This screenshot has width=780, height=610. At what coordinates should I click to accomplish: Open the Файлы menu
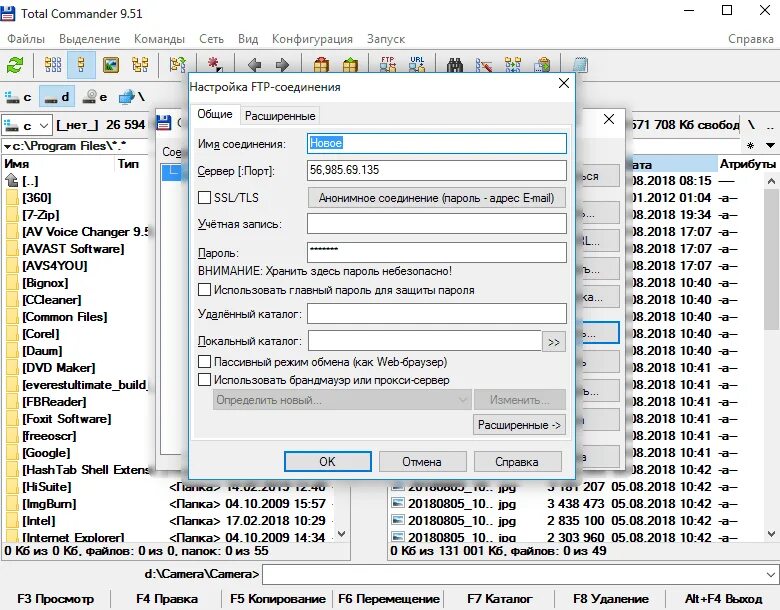pos(26,39)
